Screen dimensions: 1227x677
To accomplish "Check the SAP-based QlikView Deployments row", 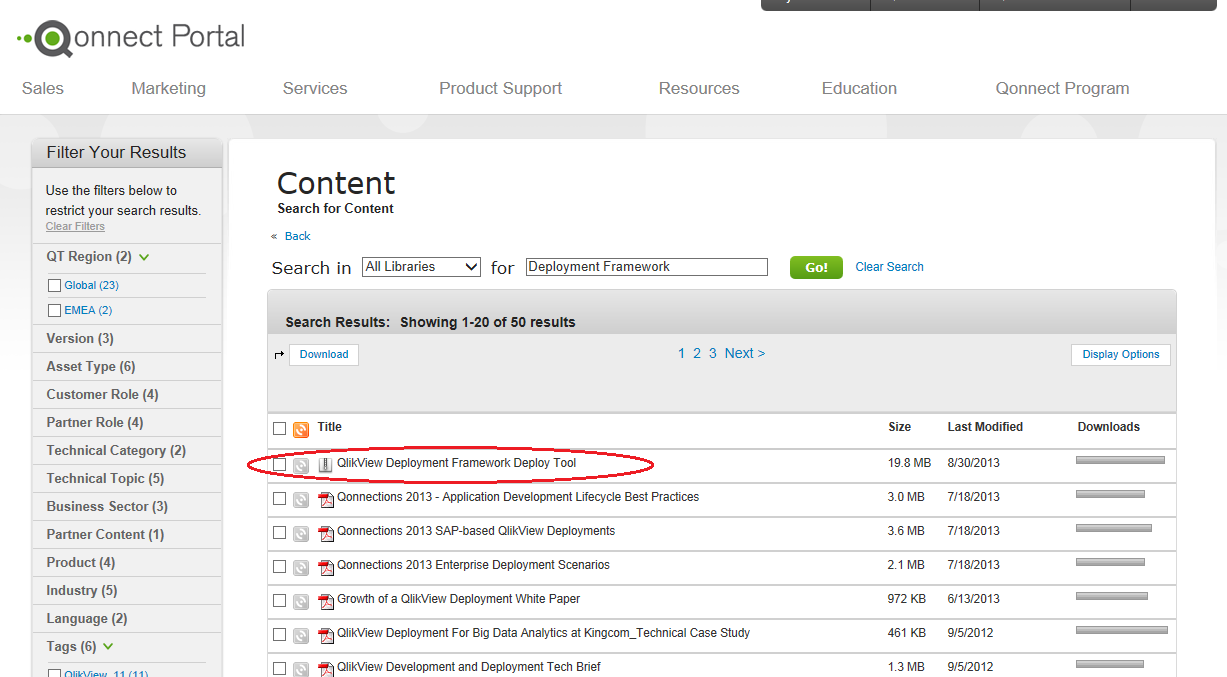I will [280, 532].
